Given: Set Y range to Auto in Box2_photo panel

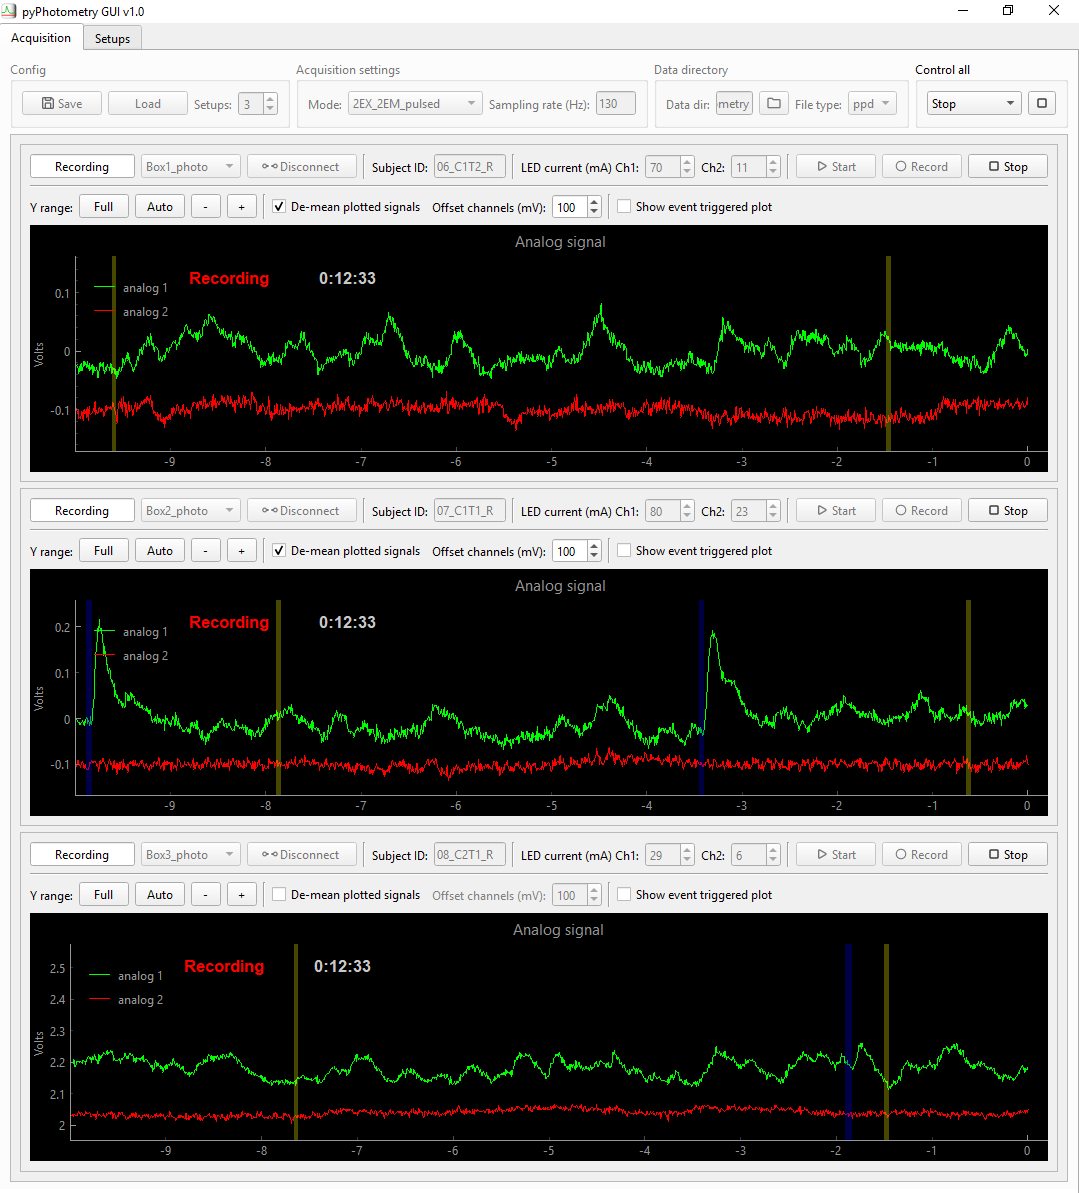Looking at the screenshot, I should click(160, 550).
